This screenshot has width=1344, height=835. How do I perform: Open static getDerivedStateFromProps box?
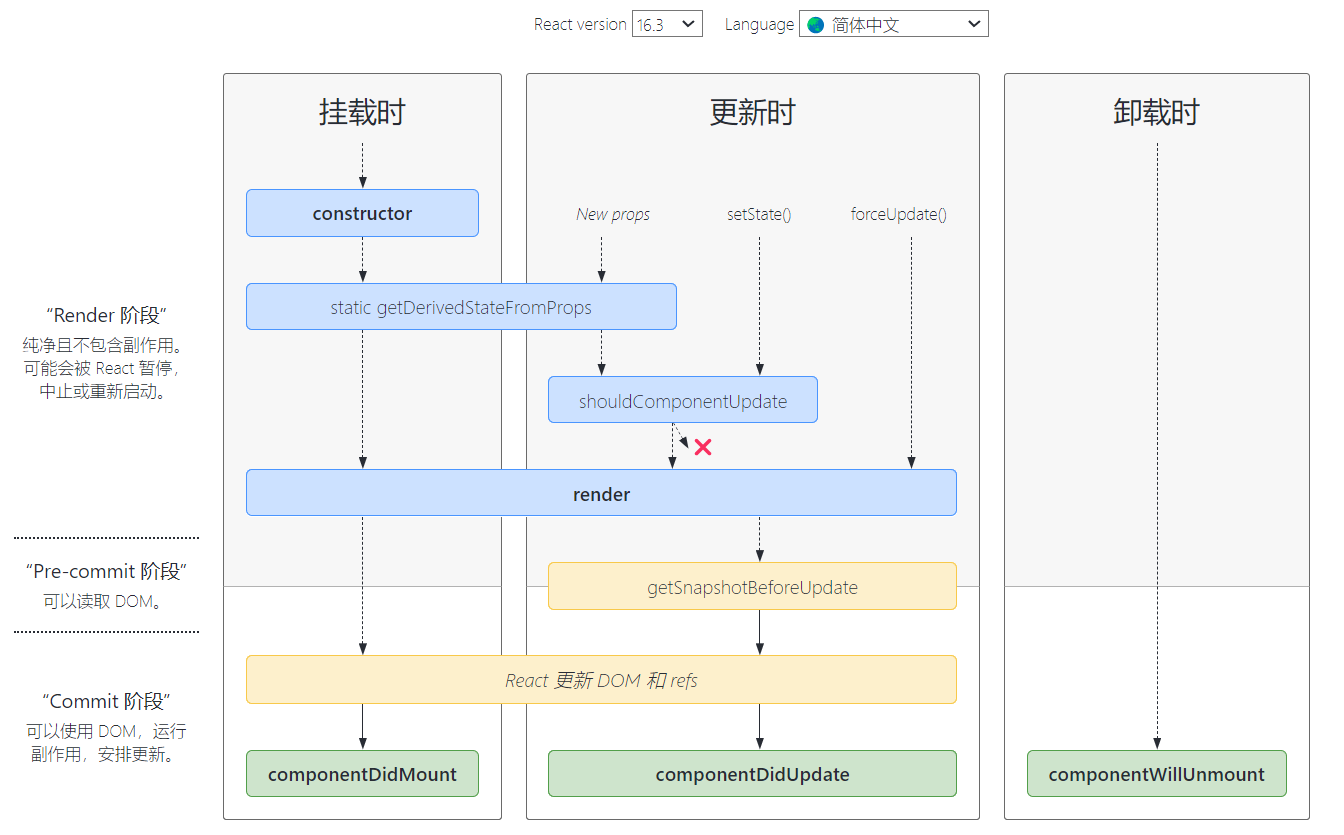[x=461, y=307]
